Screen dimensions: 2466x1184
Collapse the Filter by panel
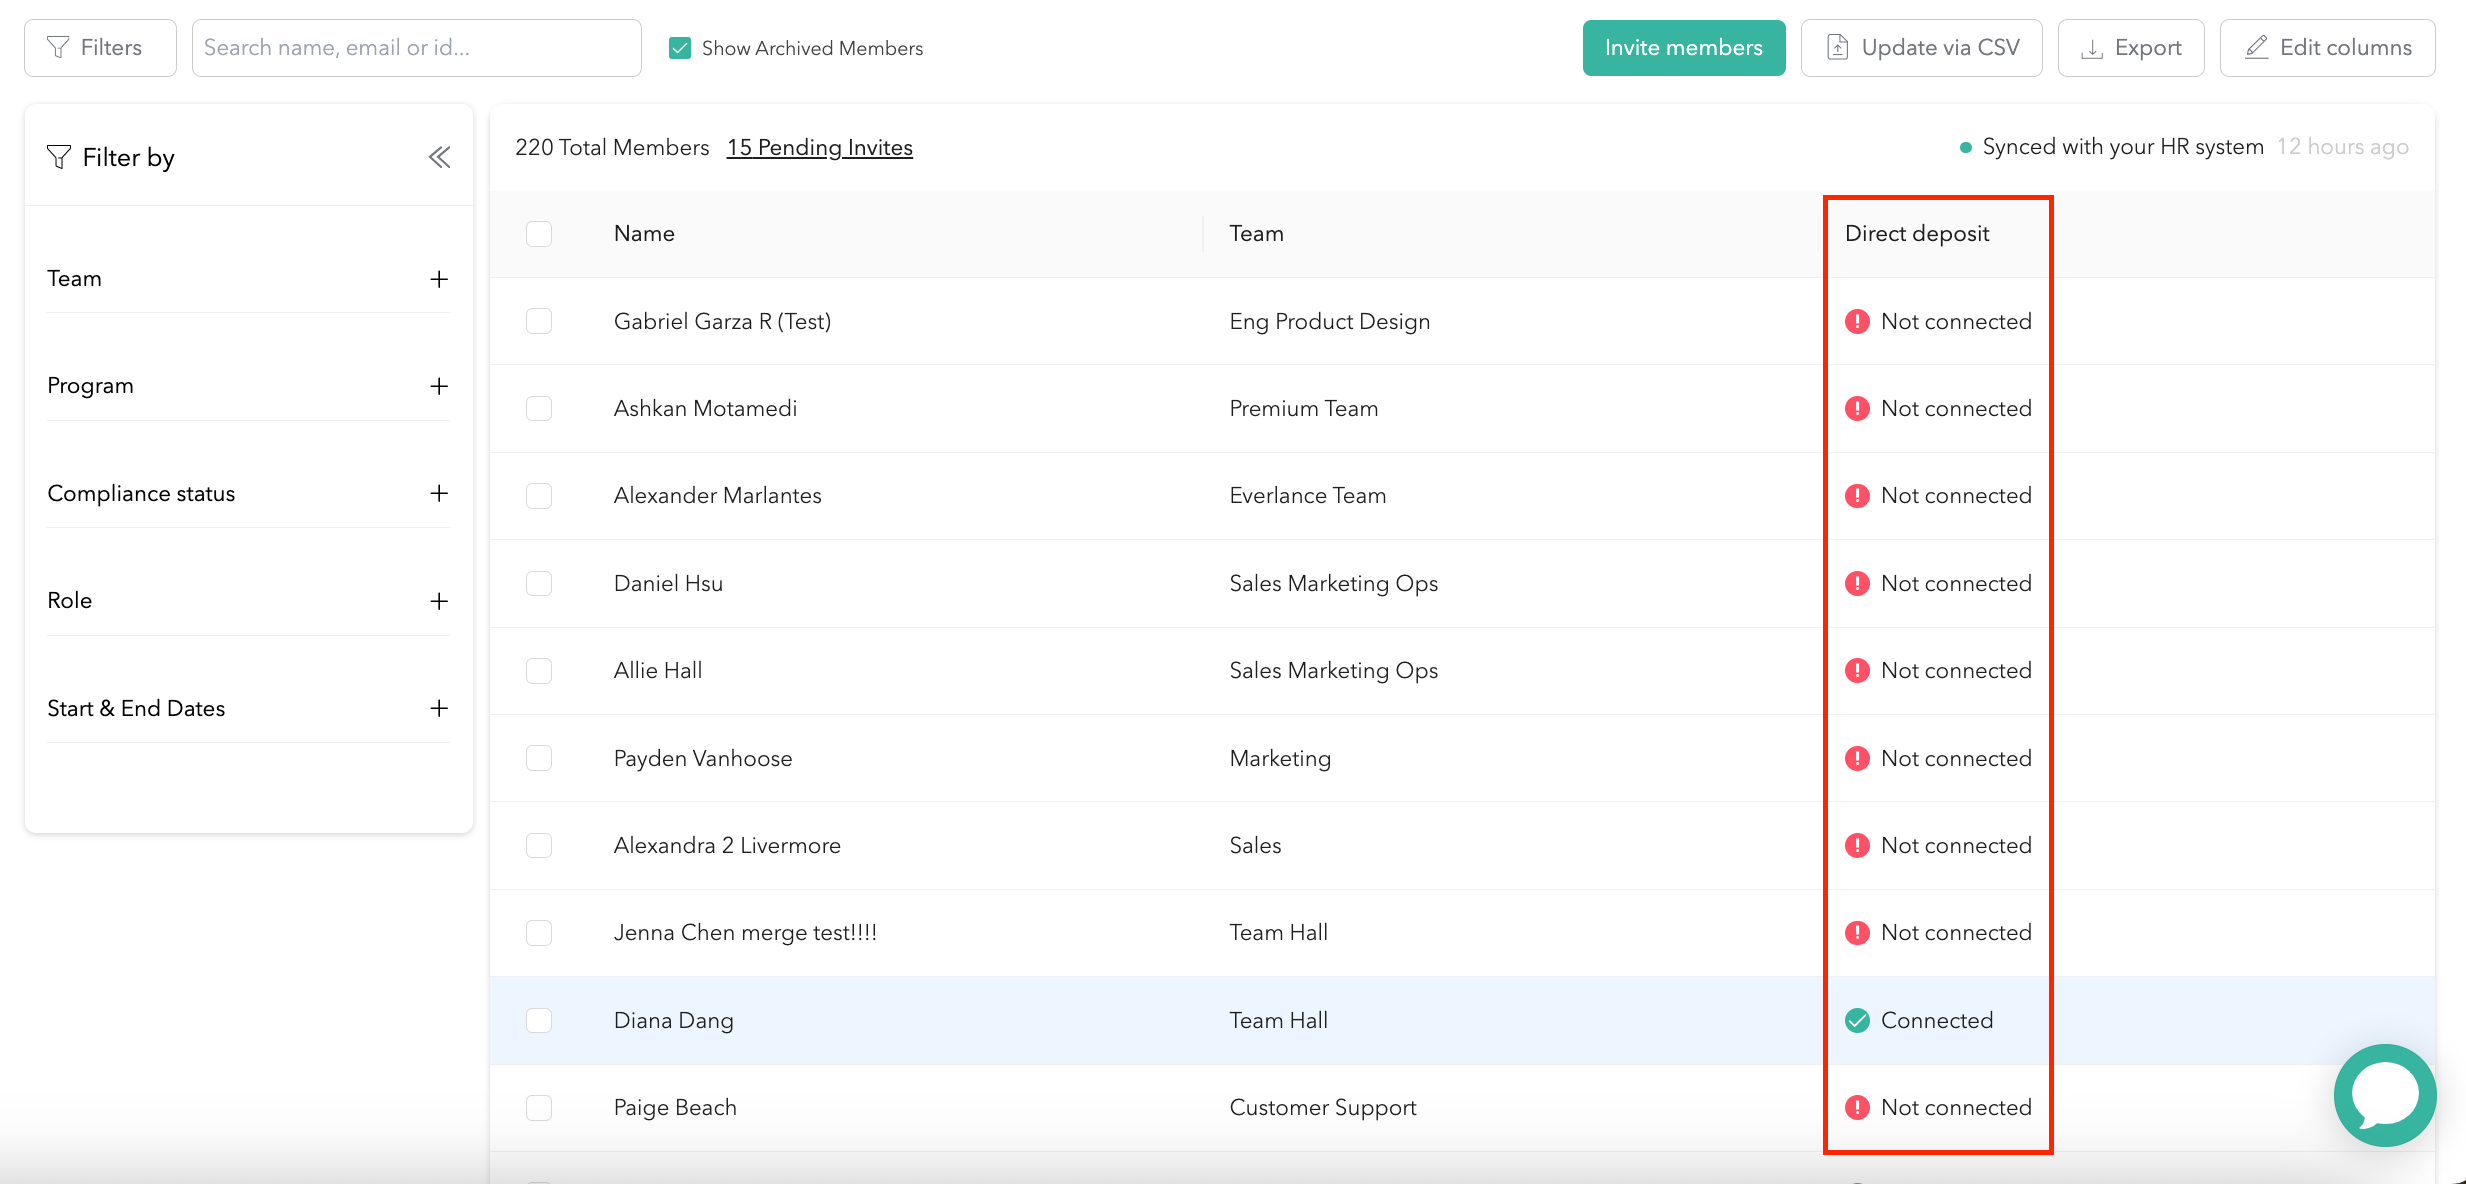coord(439,157)
